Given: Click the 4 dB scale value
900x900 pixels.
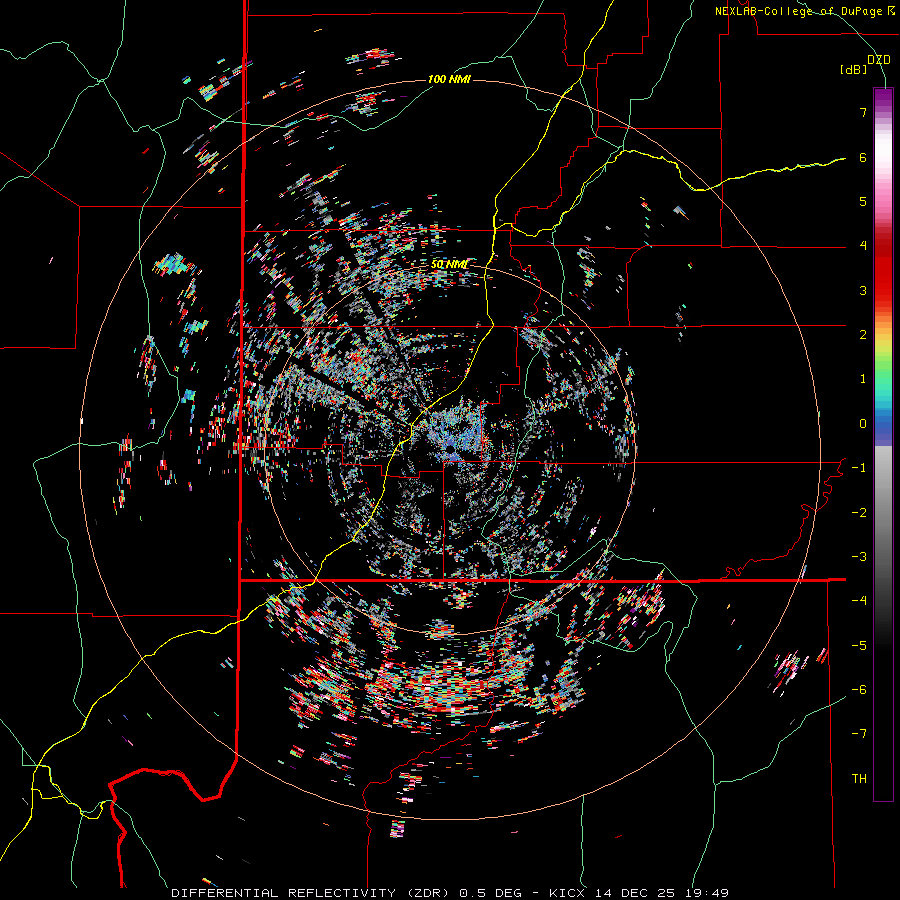Looking at the screenshot, I should 863,246.
